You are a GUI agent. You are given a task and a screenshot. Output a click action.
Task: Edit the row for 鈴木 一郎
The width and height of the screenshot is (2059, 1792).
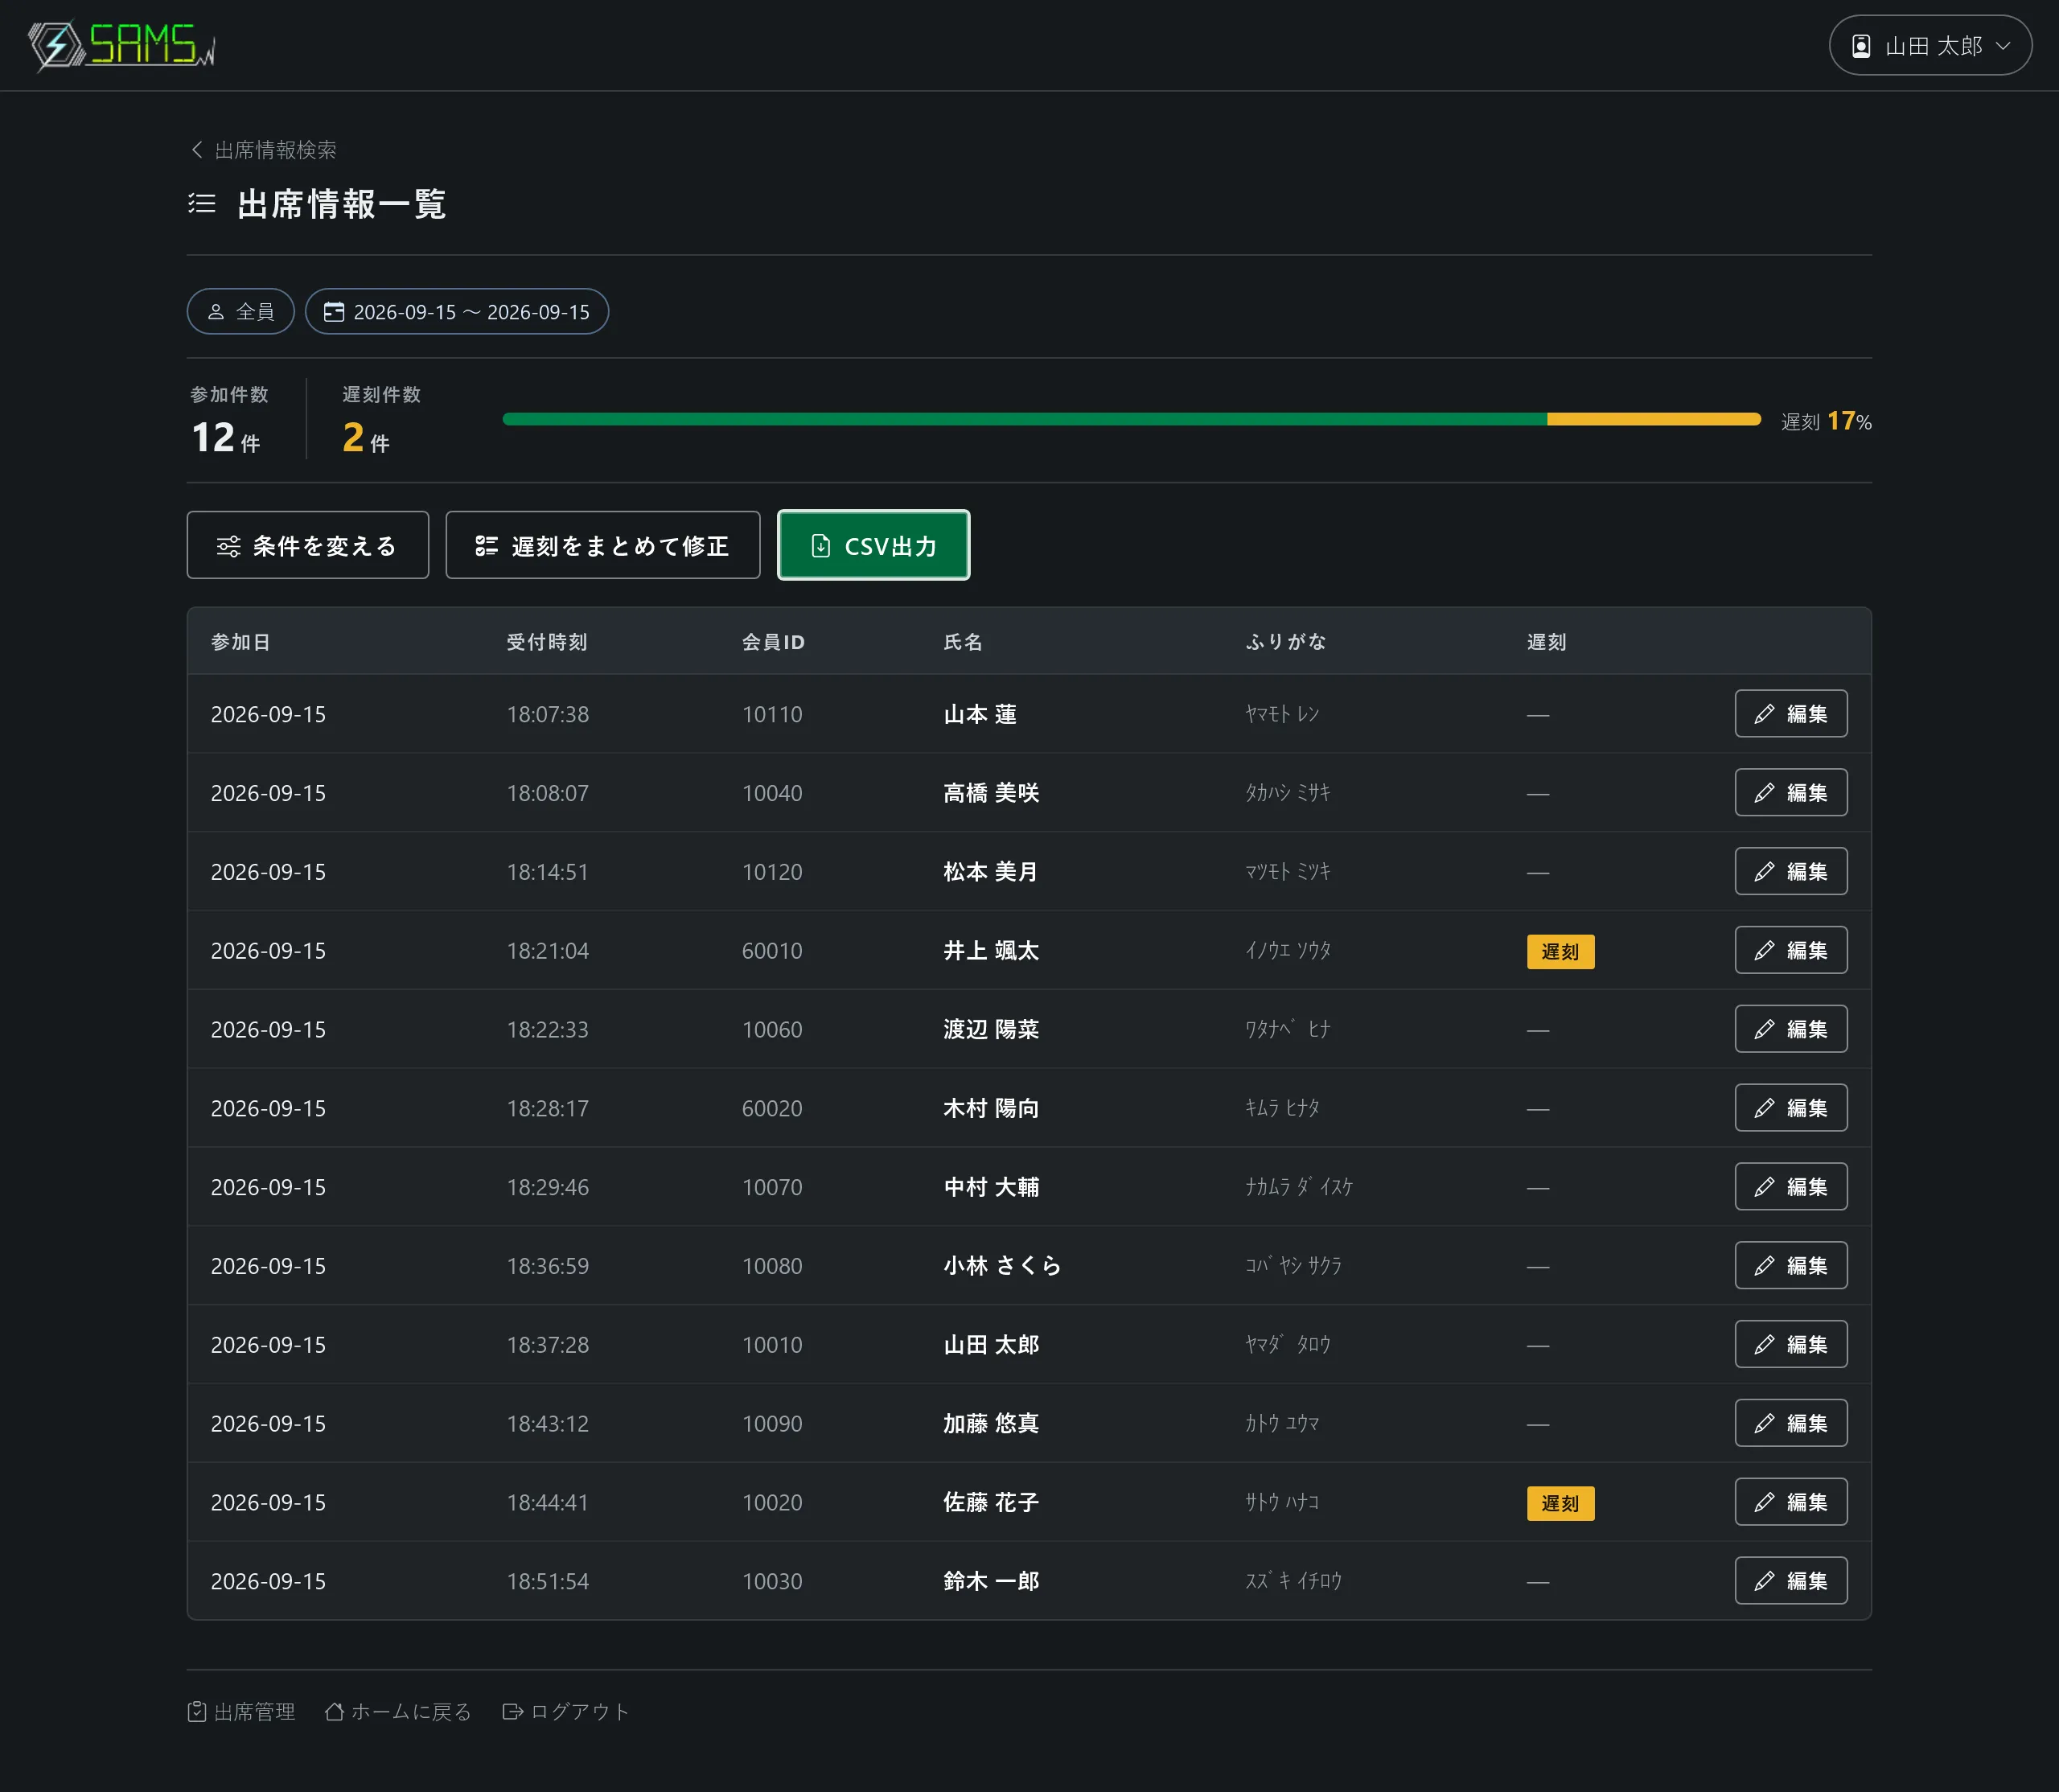point(1791,1581)
